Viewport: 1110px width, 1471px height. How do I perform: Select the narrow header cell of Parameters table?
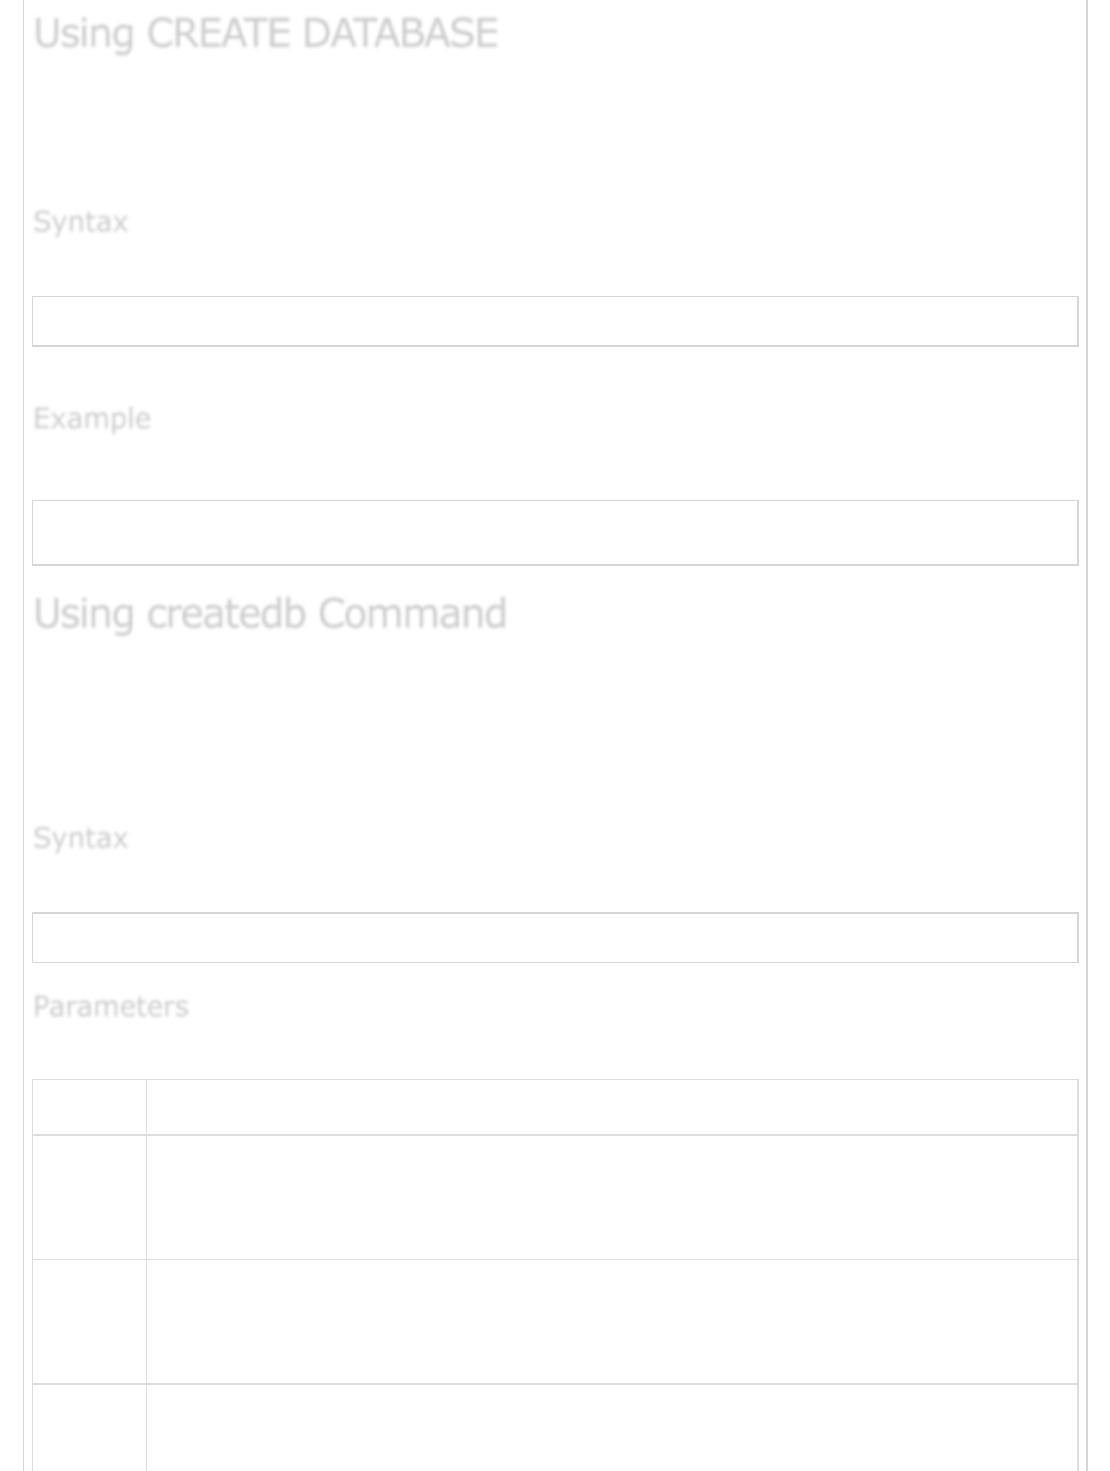click(89, 1107)
